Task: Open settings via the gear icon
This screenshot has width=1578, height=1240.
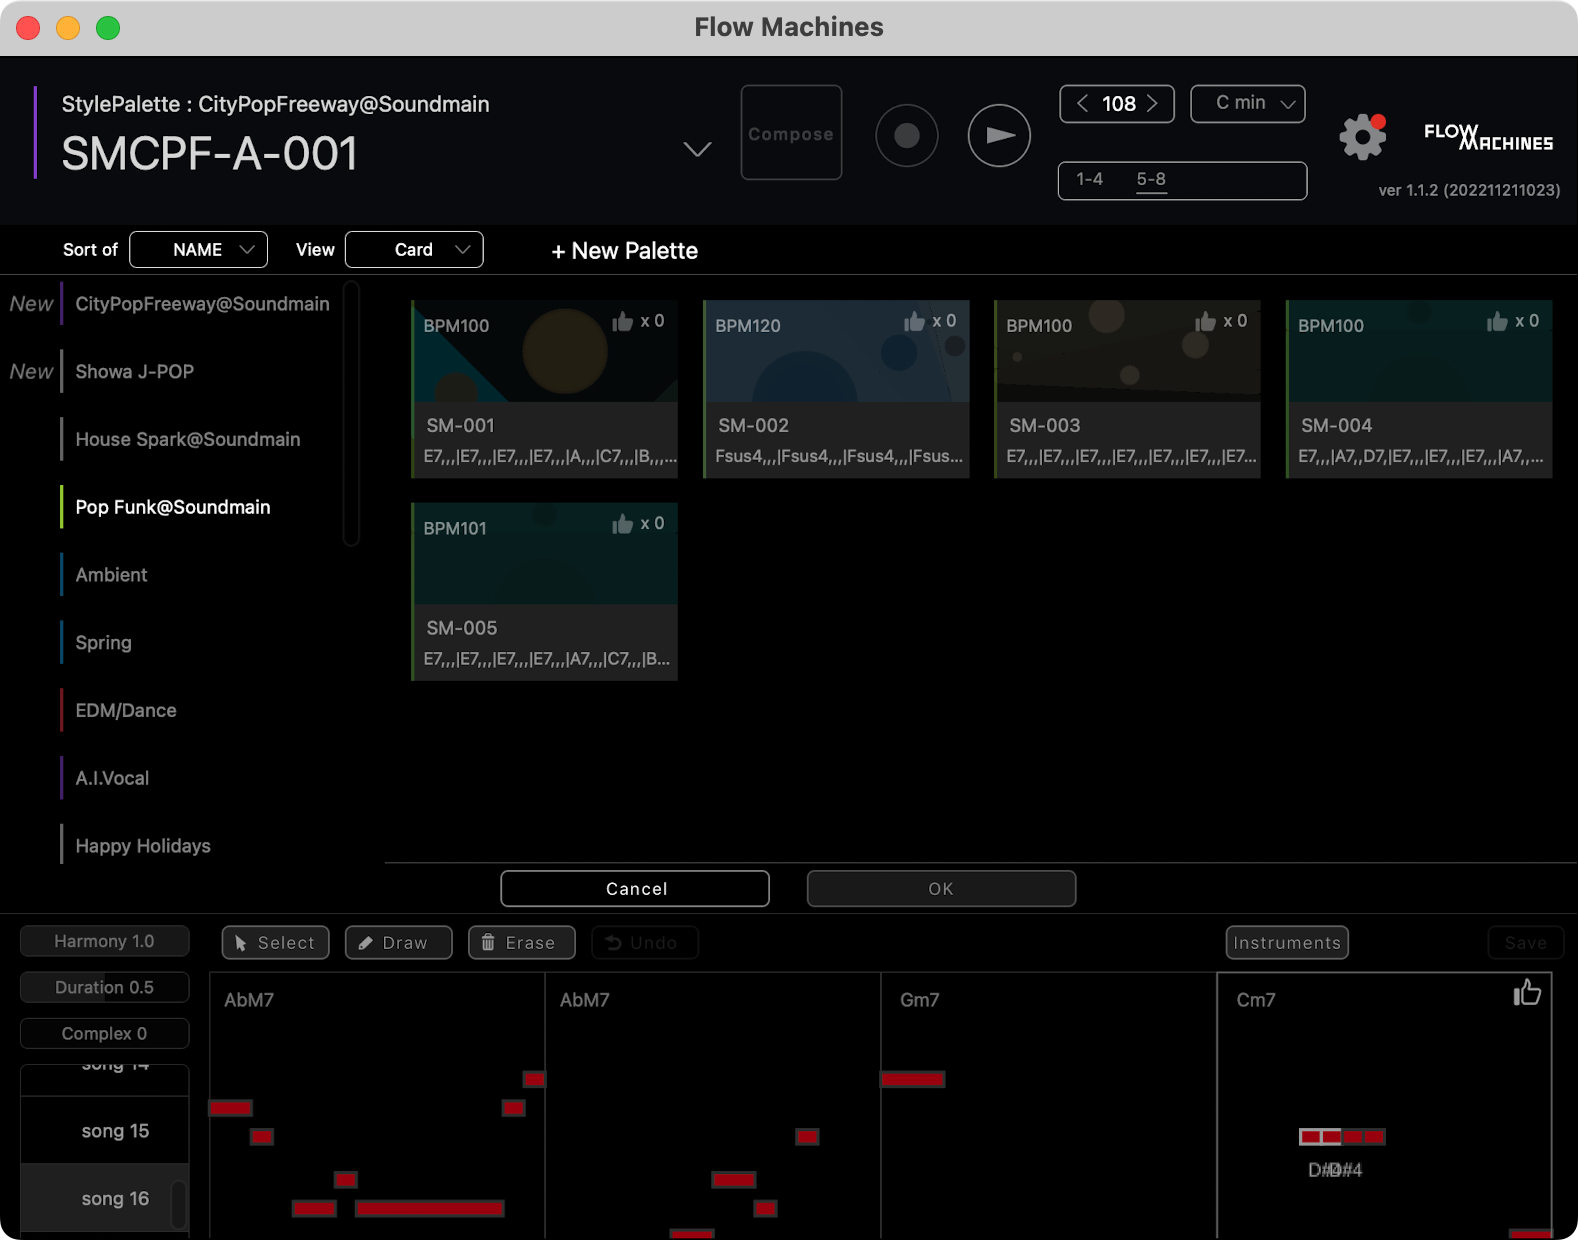Action: (1362, 136)
